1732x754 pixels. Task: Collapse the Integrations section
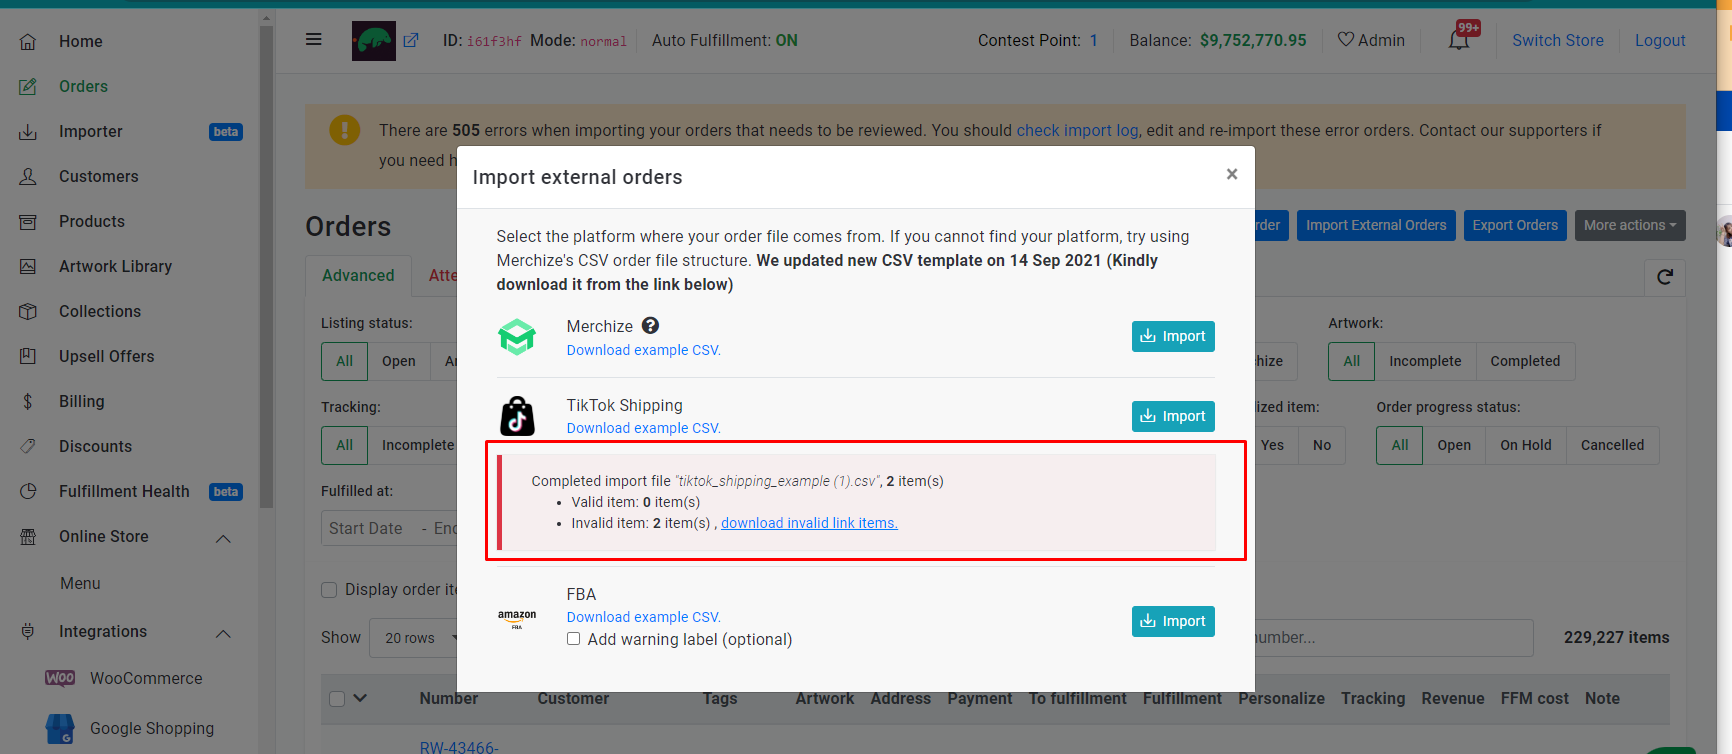[x=224, y=634]
